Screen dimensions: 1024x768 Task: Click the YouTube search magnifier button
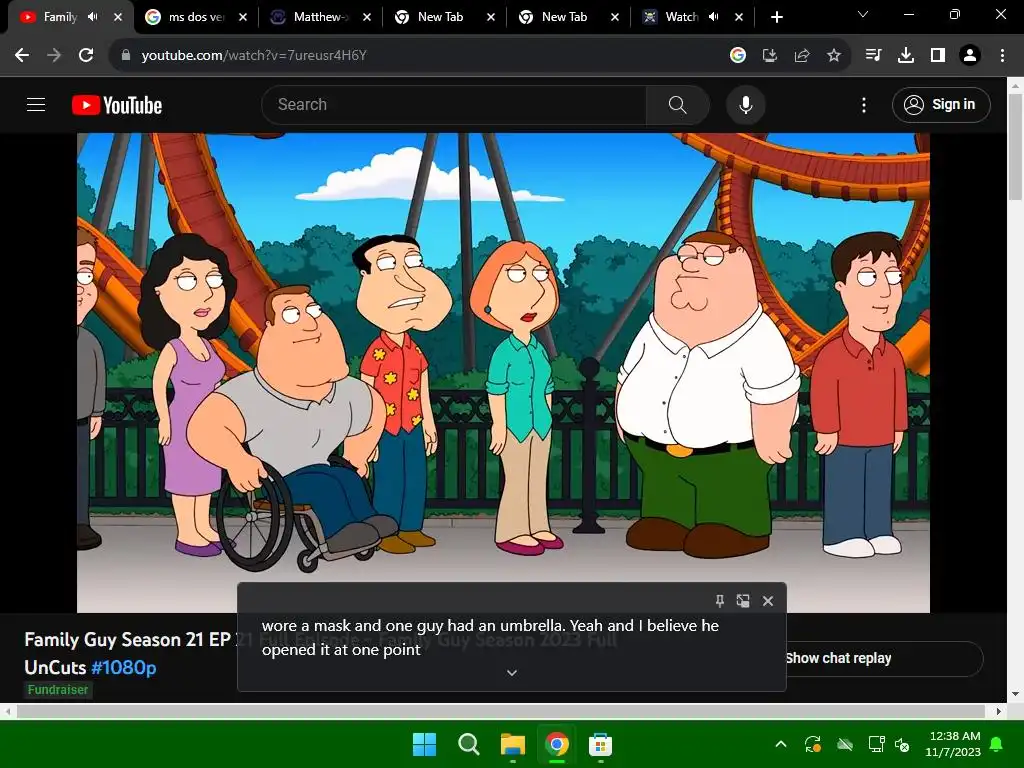(678, 104)
